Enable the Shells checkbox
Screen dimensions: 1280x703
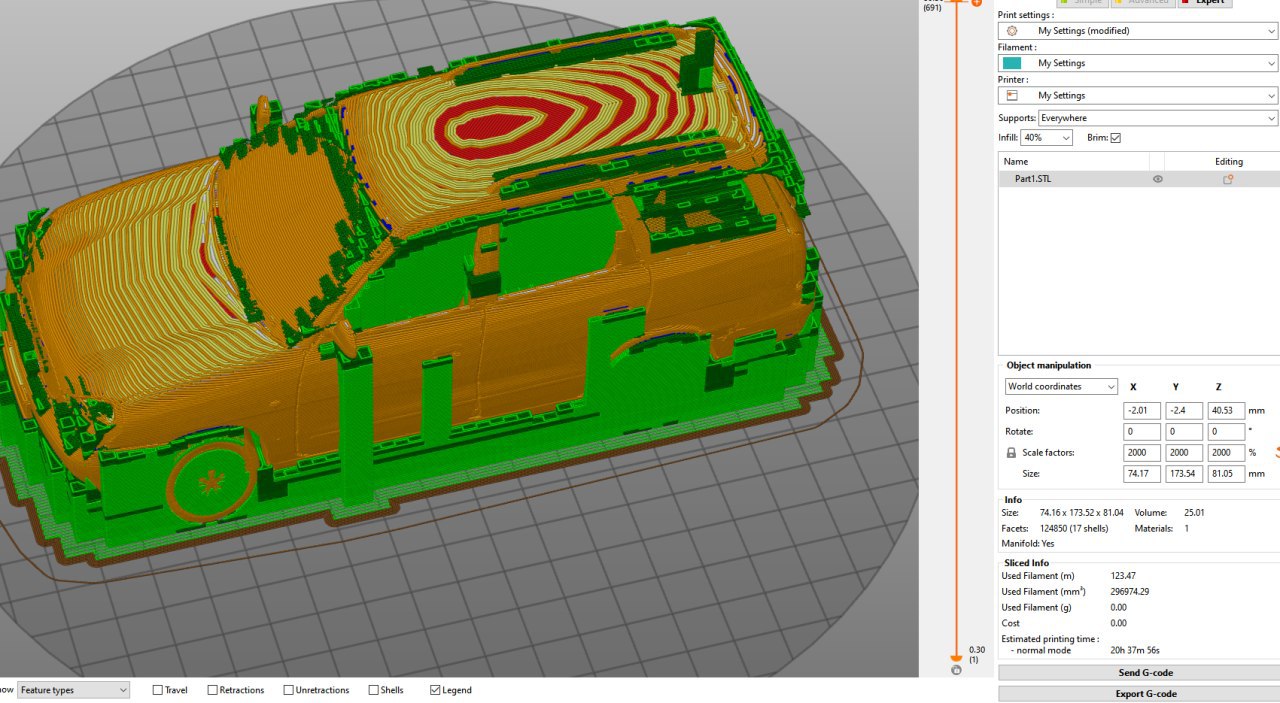tap(374, 690)
